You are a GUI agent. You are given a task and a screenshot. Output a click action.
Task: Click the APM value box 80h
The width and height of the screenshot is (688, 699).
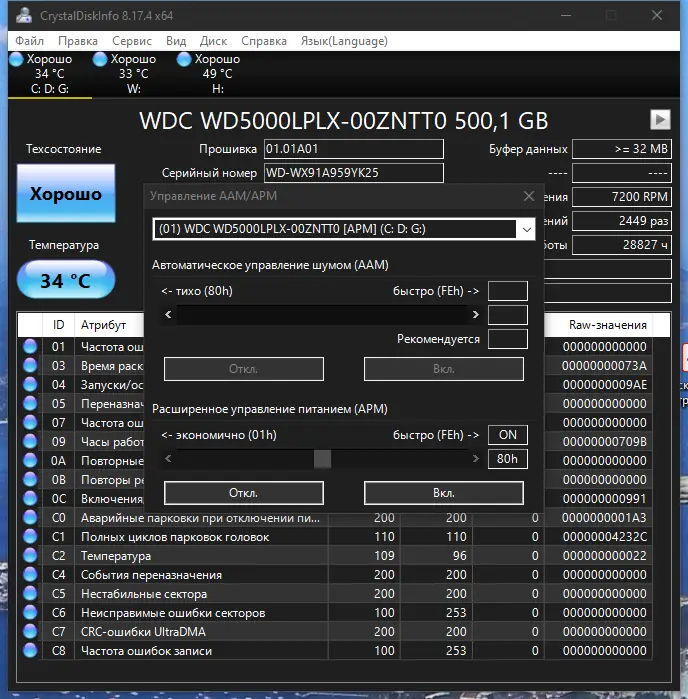(508, 459)
